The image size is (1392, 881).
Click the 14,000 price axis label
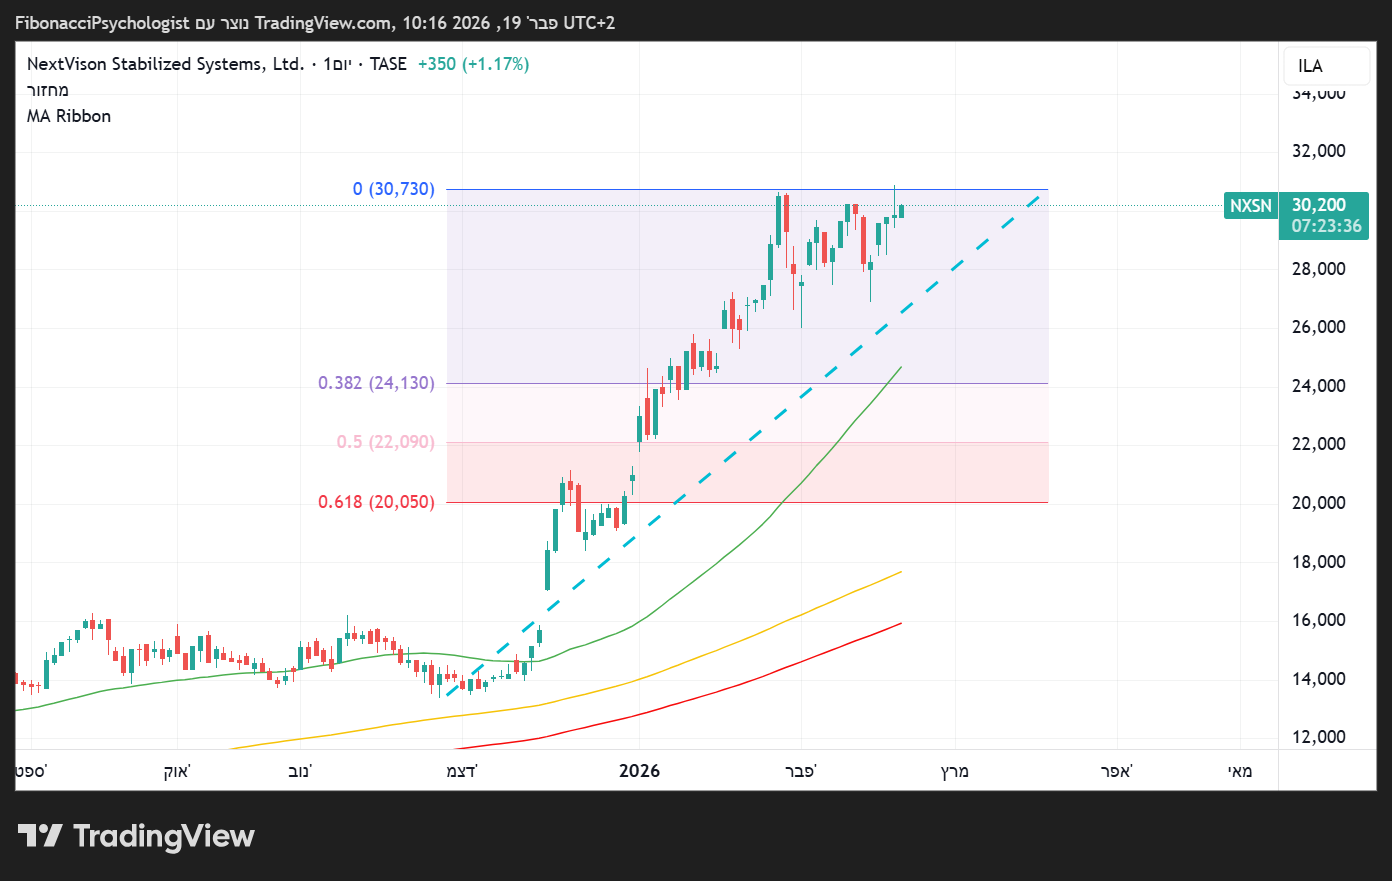point(1319,679)
